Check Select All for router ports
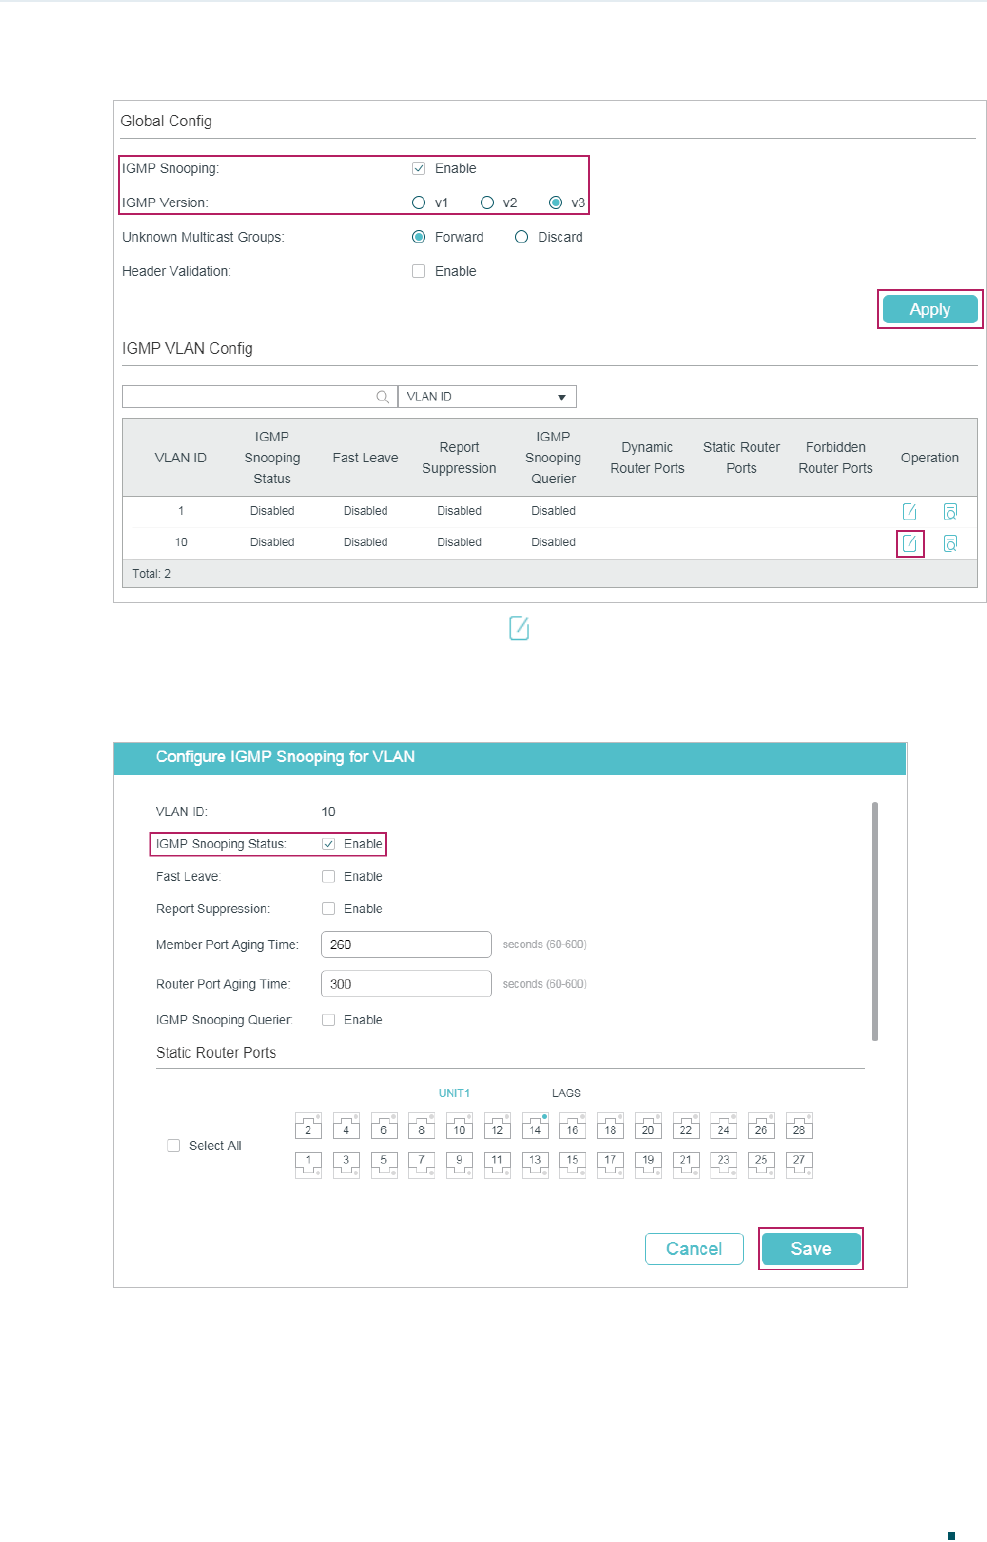This screenshot has width=987, height=1542. 173,1146
